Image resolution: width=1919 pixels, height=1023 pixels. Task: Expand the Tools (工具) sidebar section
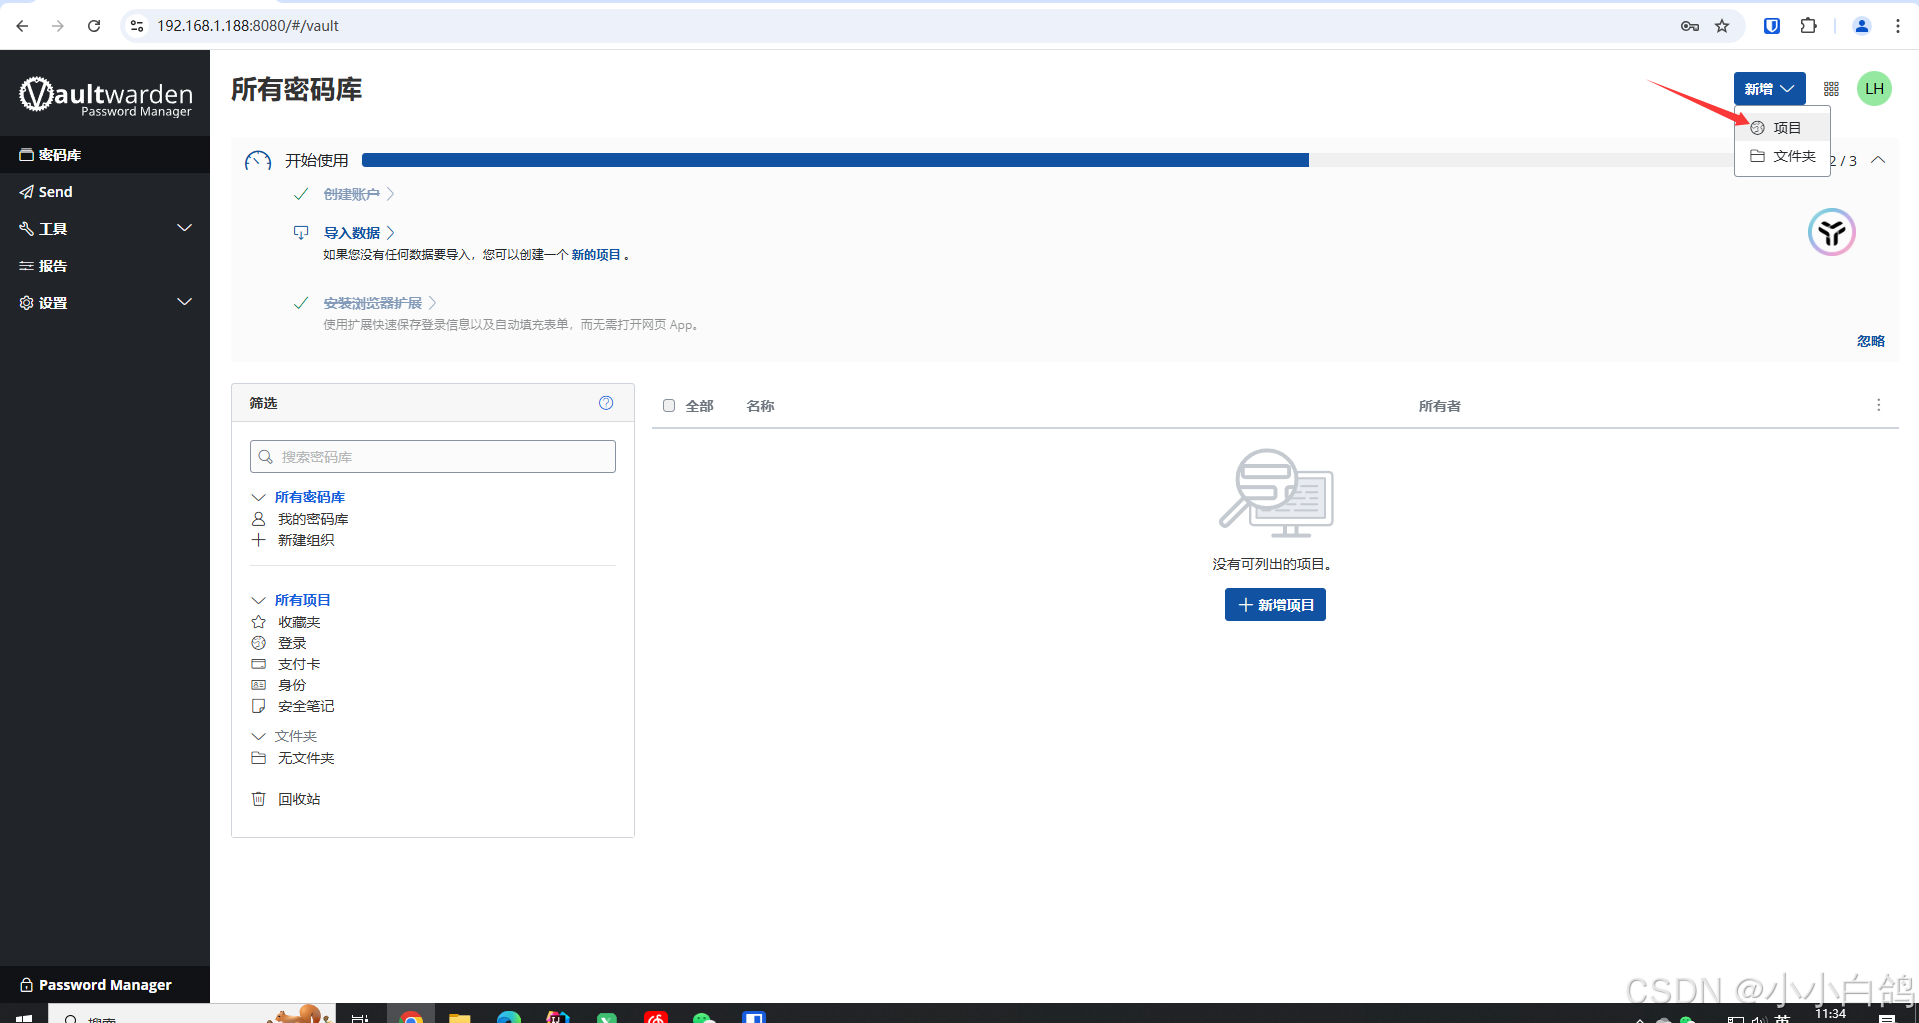pyautogui.click(x=184, y=228)
